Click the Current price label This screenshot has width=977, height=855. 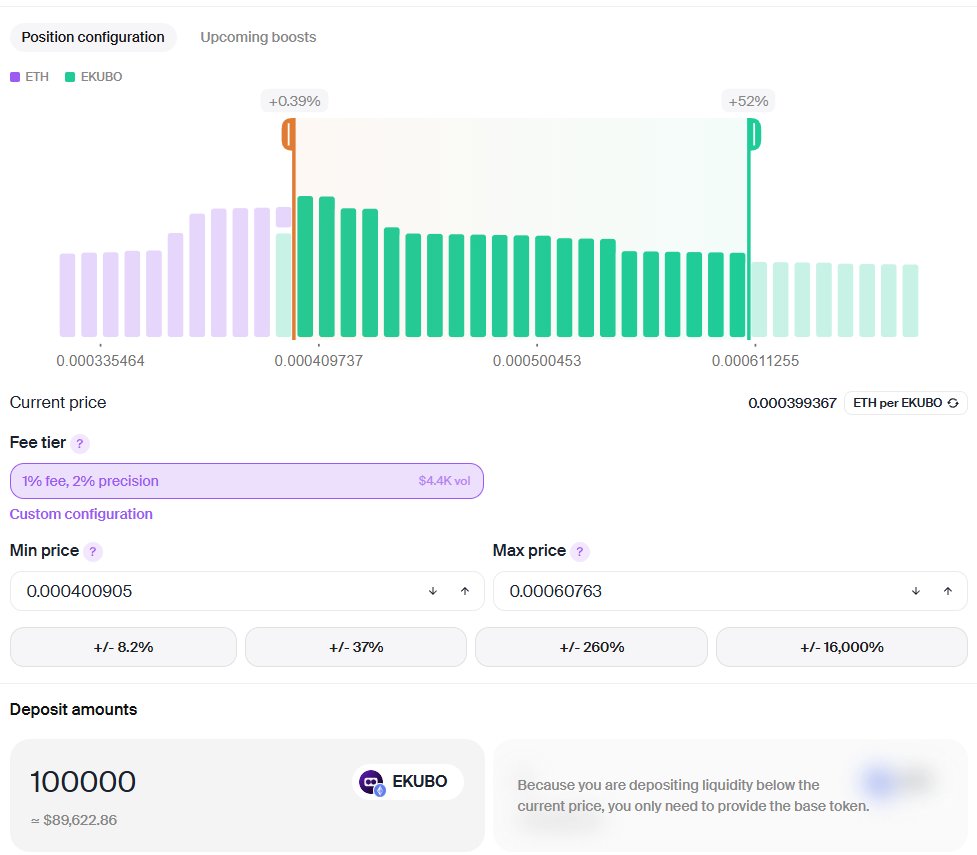pos(58,403)
